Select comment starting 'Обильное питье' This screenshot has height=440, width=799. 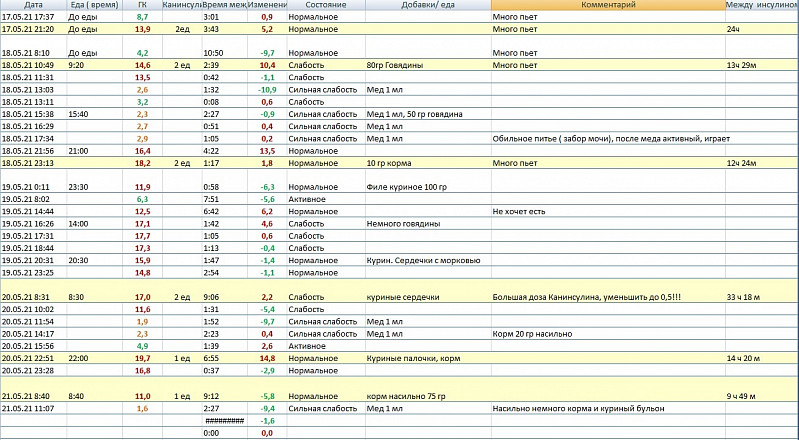coord(611,139)
